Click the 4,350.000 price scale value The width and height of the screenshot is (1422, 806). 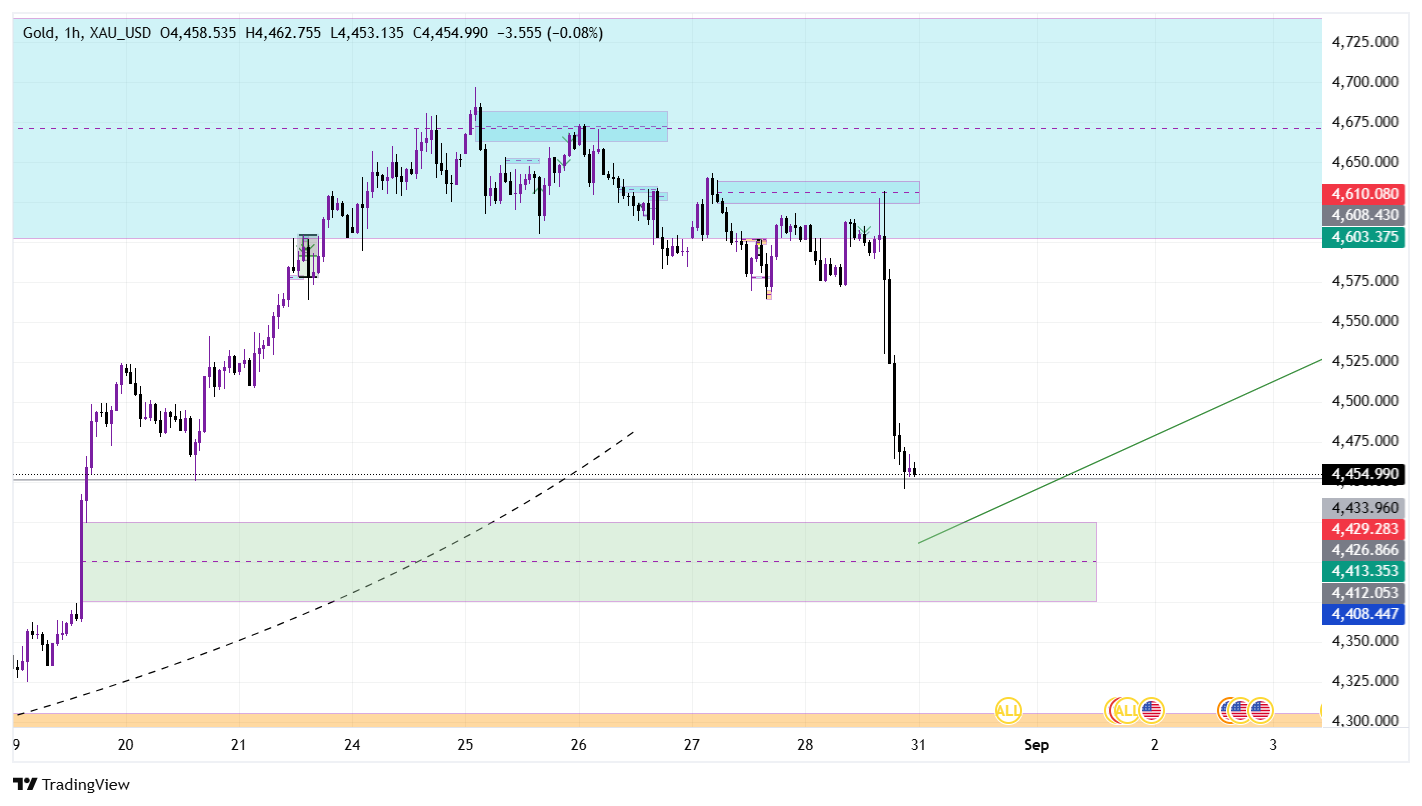click(x=1365, y=641)
